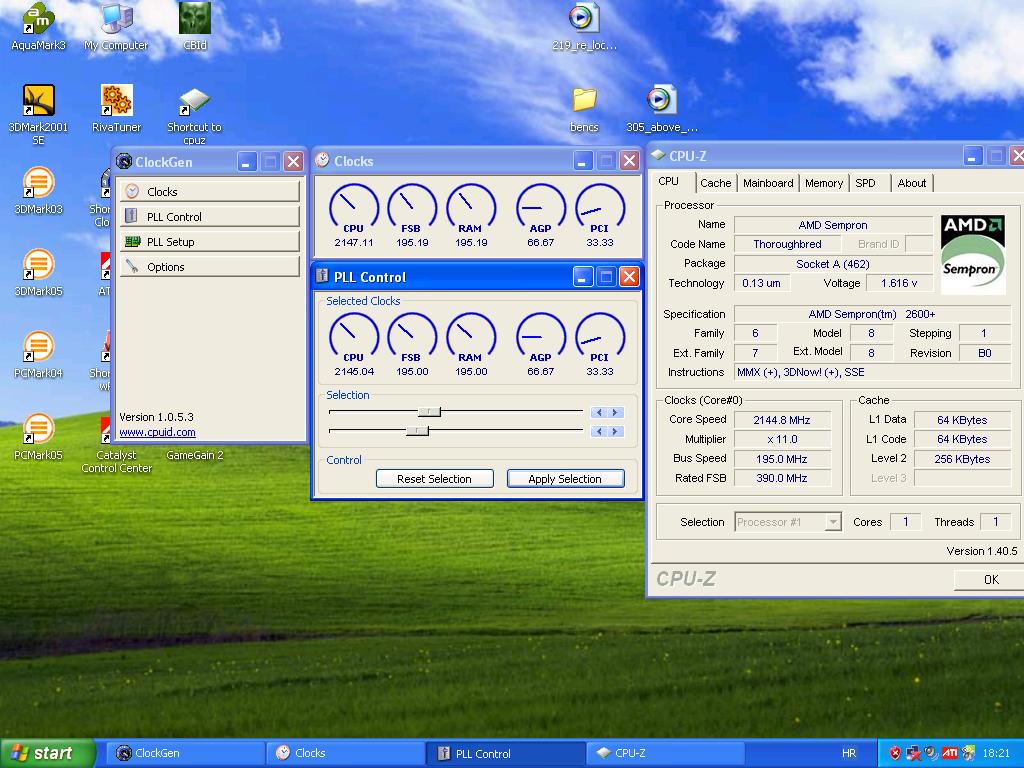This screenshot has height=768, width=1024.
Task: Click the Level 2 cache 256 KBytes value
Action: click(962, 458)
